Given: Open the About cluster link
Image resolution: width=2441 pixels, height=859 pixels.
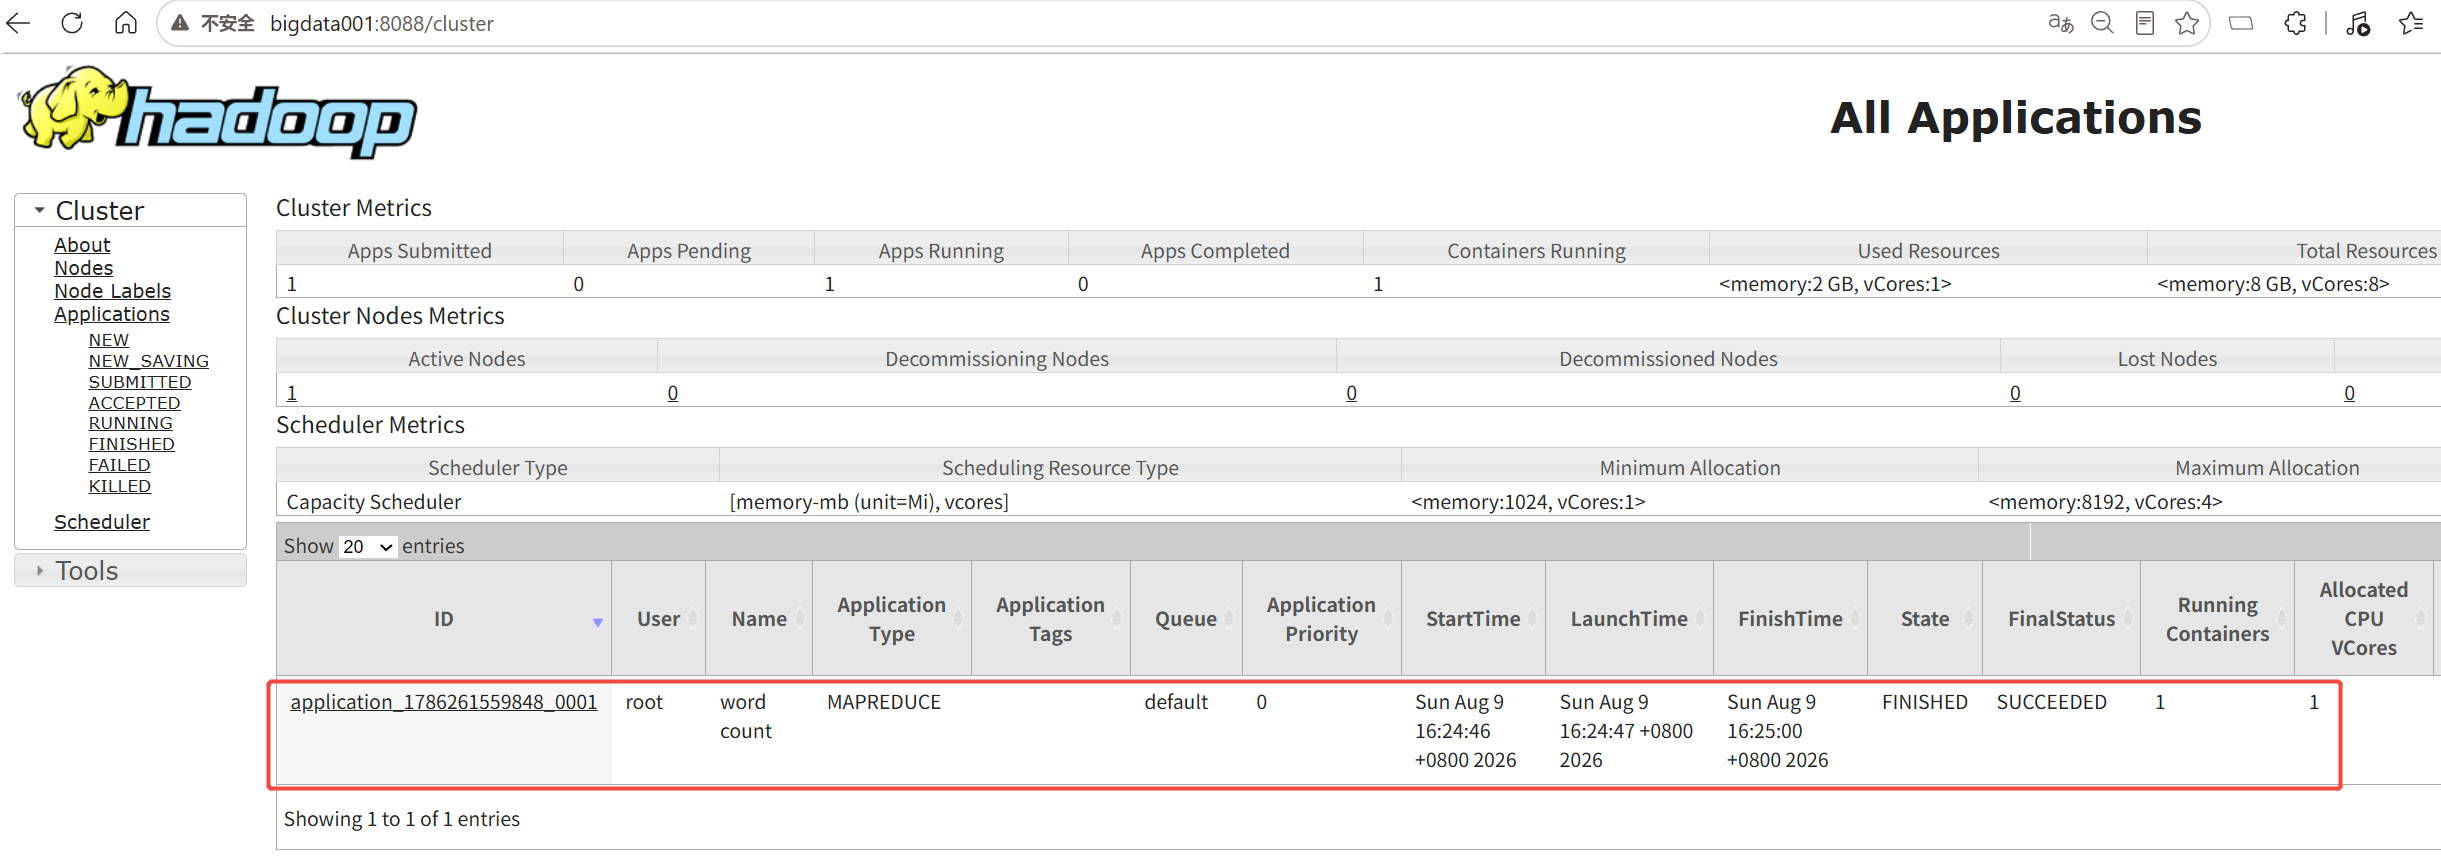Looking at the screenshot, I should tap(82, 245).
